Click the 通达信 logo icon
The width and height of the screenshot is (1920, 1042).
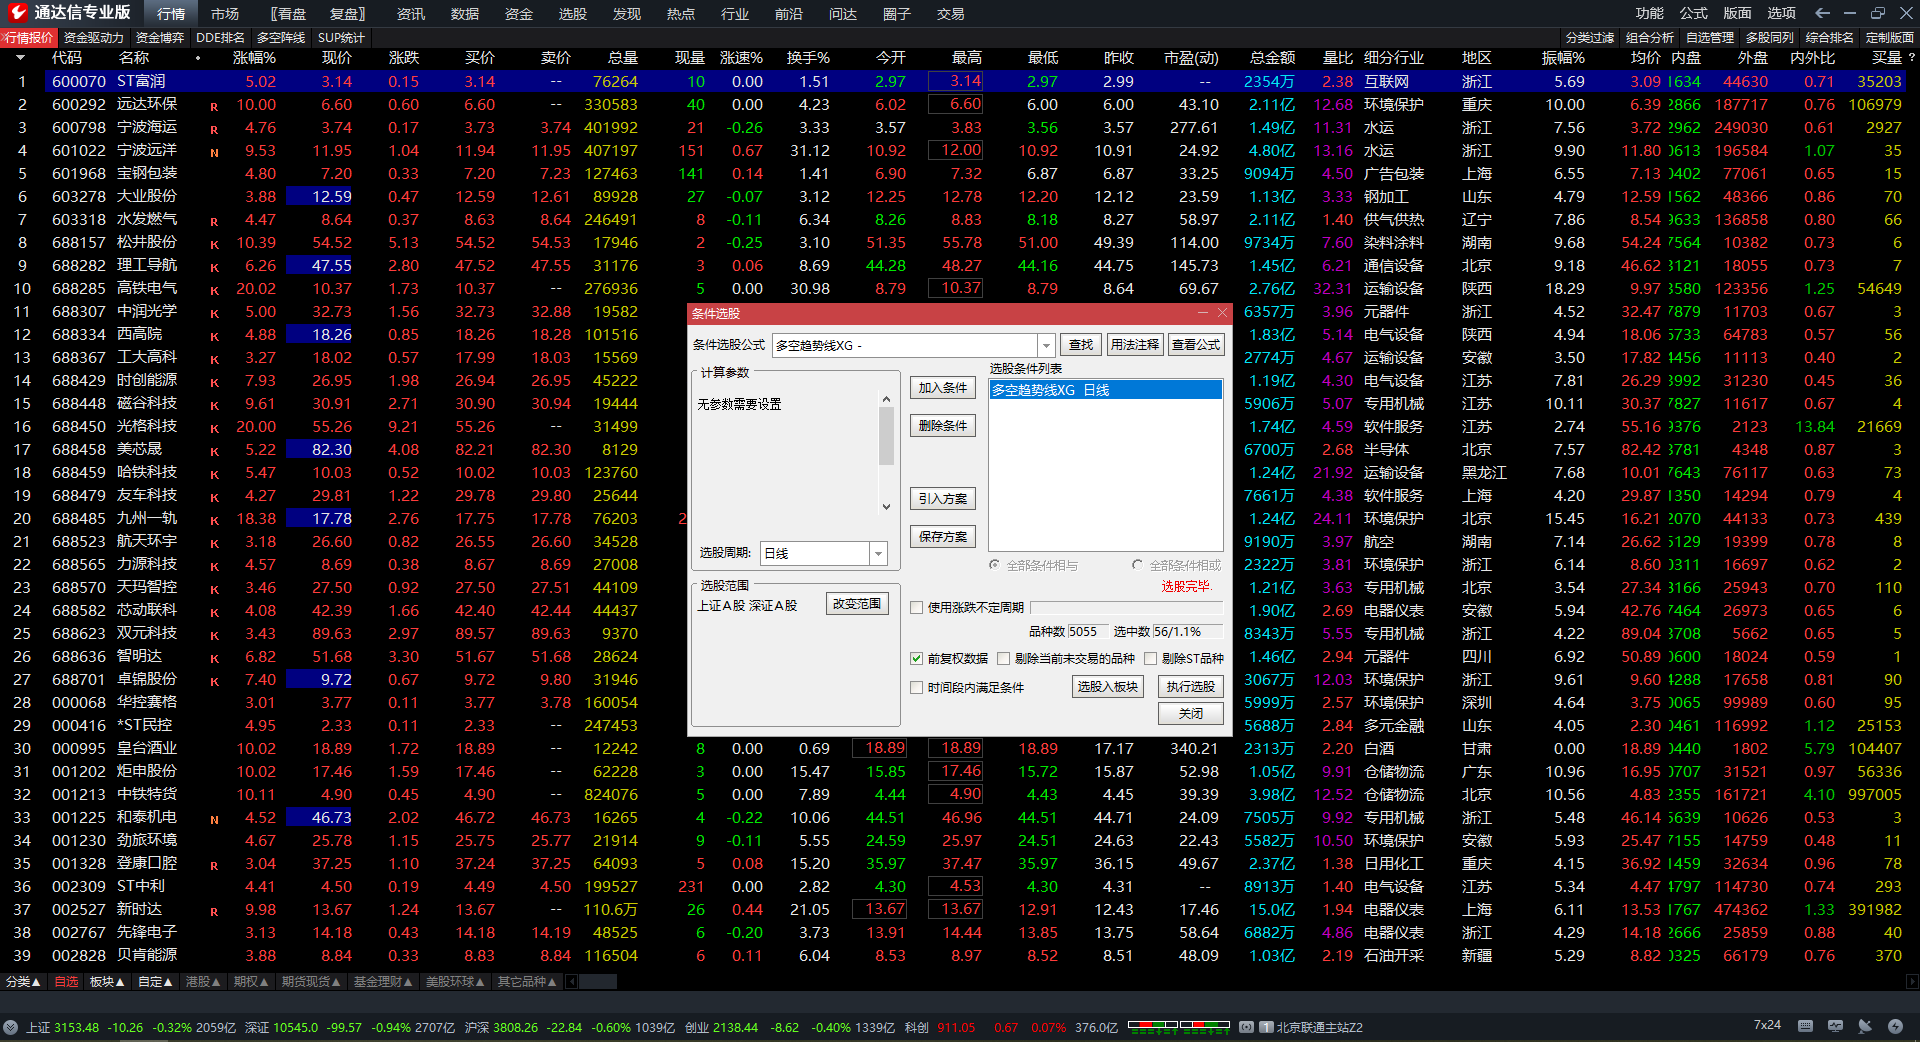(x=17, y=13)
